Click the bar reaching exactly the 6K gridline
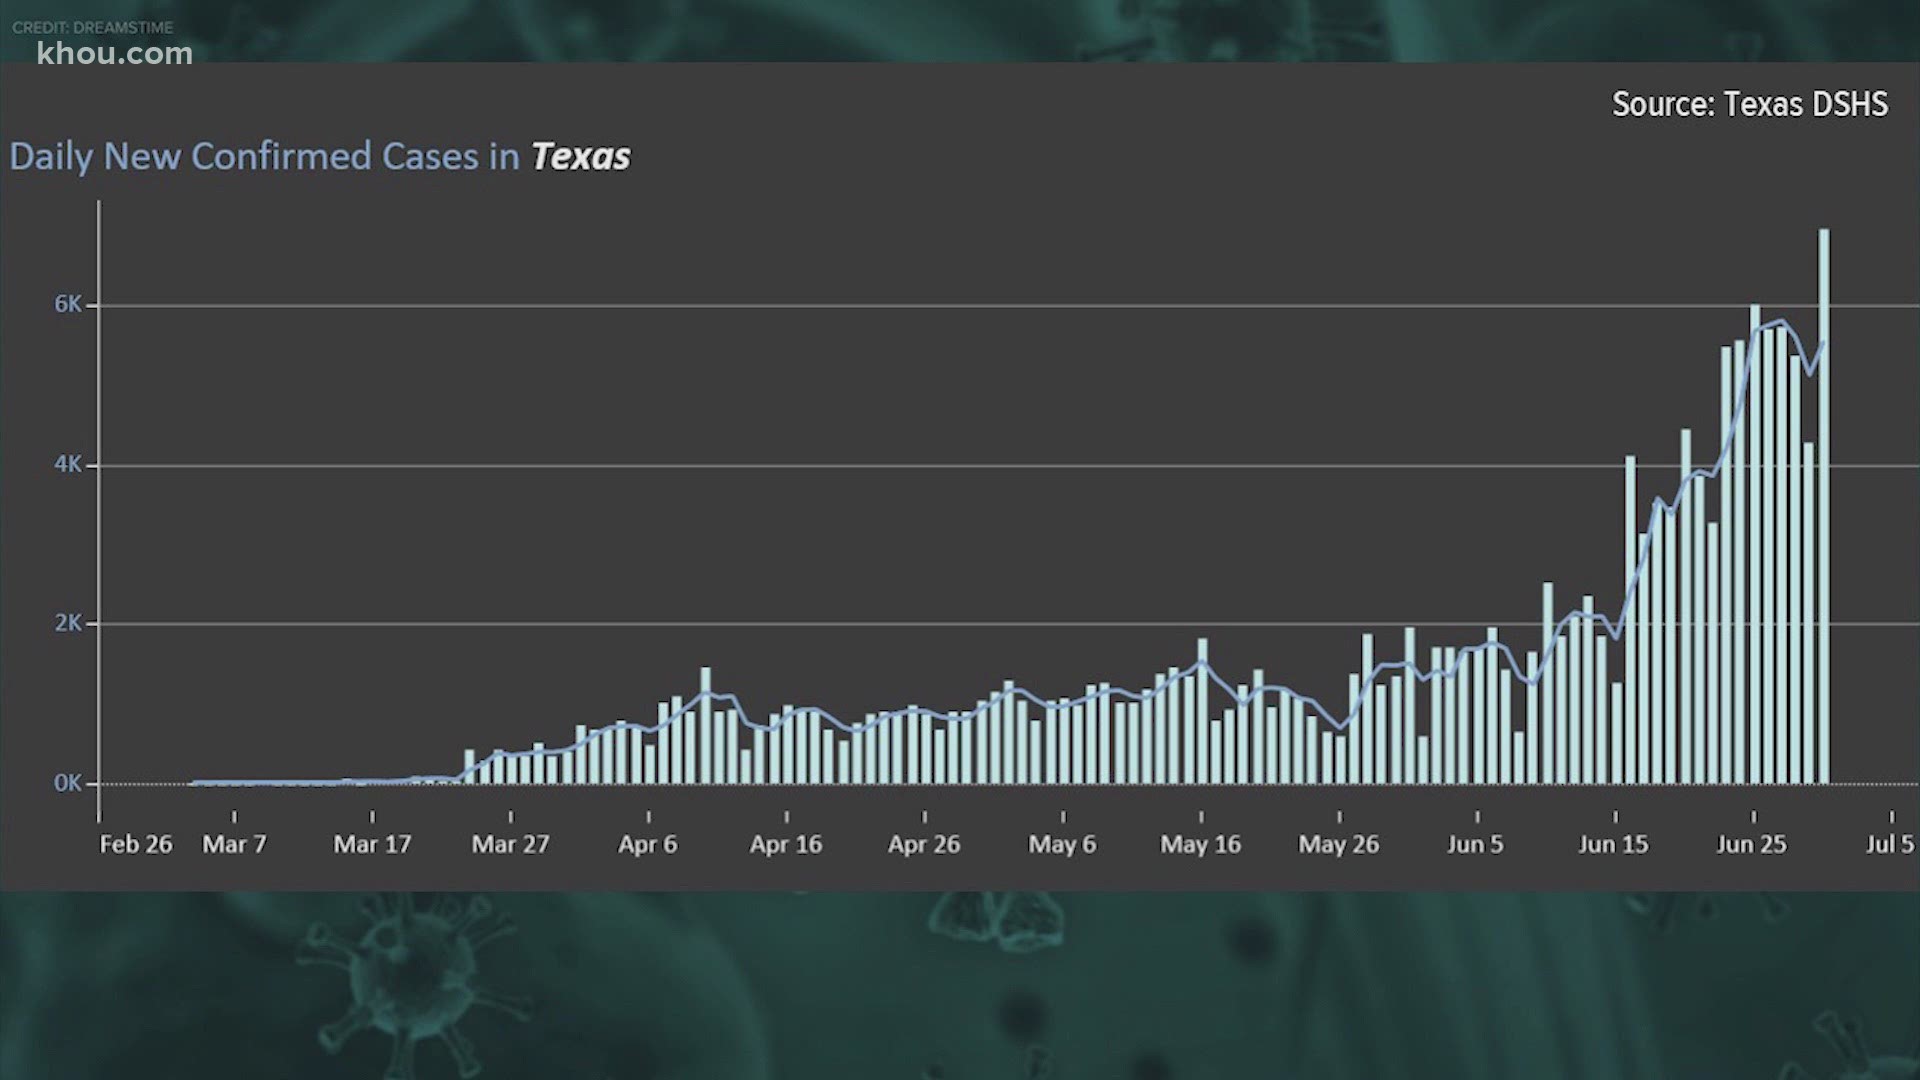The image size is (1920, 1080). (x=1755, y=544)
